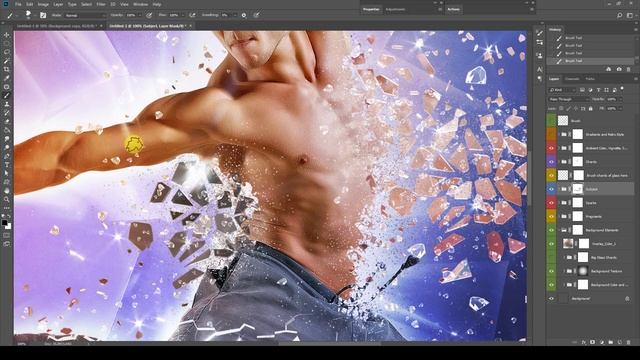
Task: Open the layer Fill dropdown arrow
Action: click(x=620, y=109)
